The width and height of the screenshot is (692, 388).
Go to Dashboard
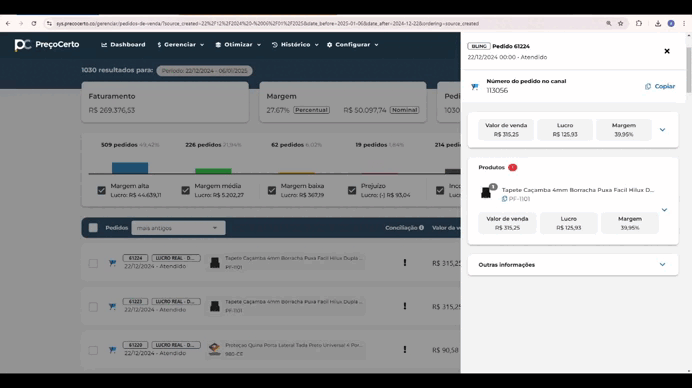pyautogui.click(x=123, y=45)
